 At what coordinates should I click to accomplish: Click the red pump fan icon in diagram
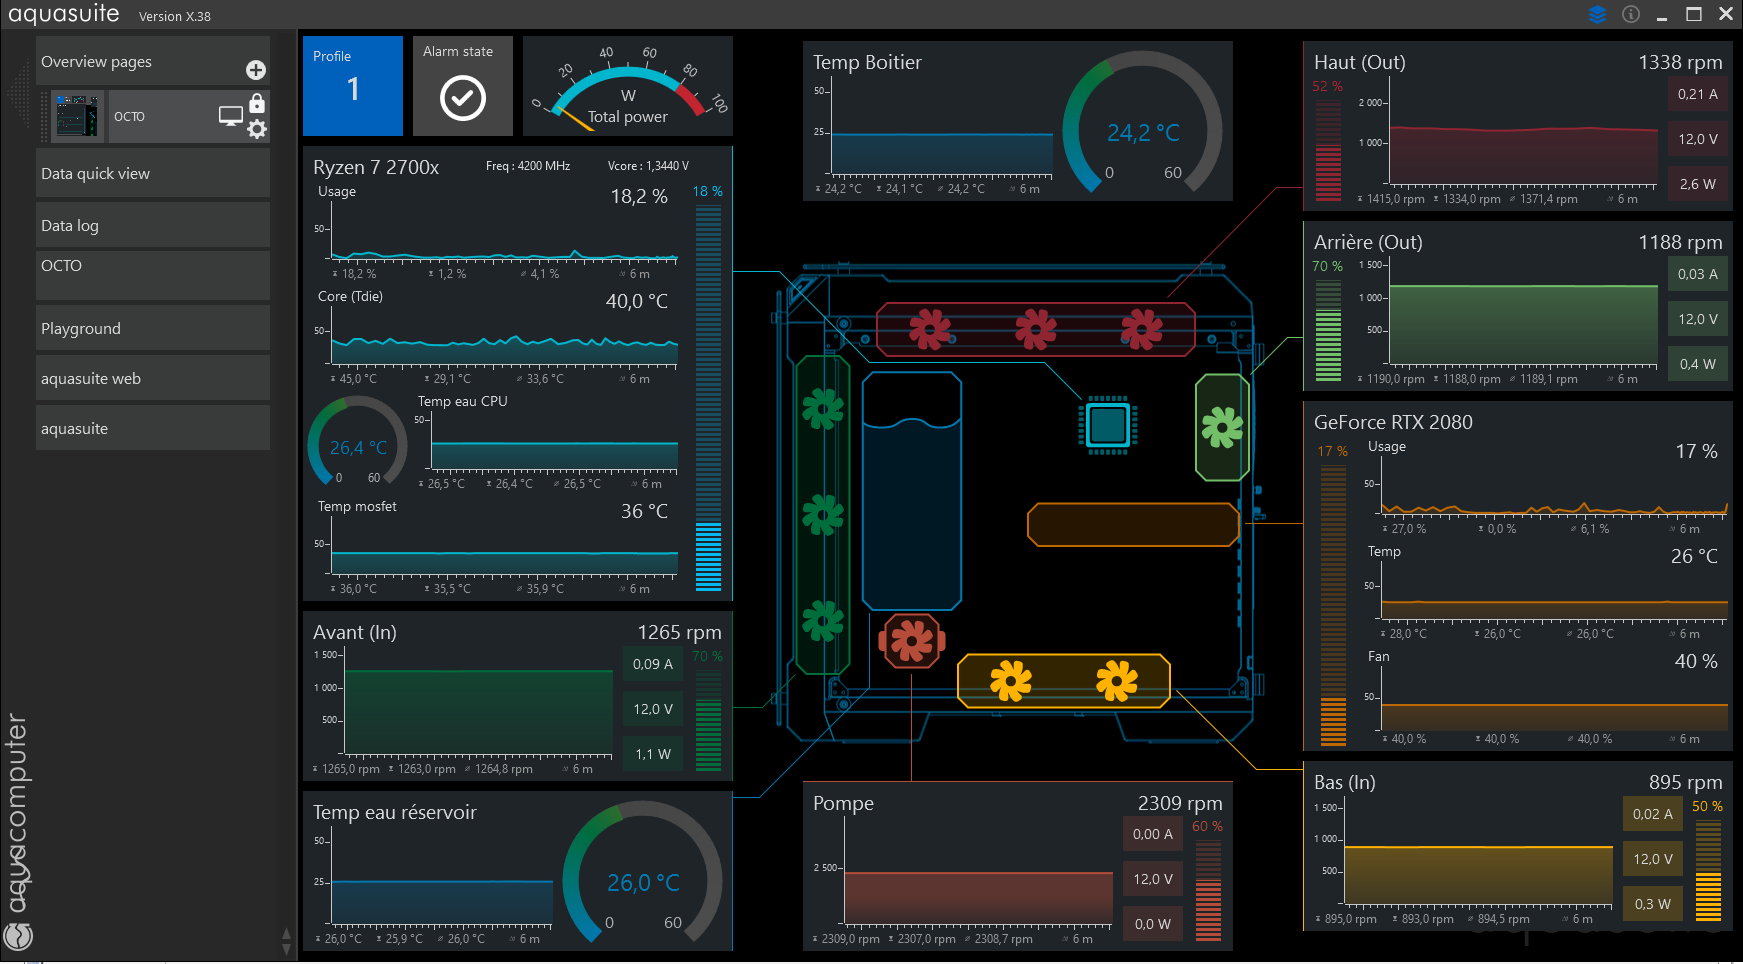pos(911,641)
